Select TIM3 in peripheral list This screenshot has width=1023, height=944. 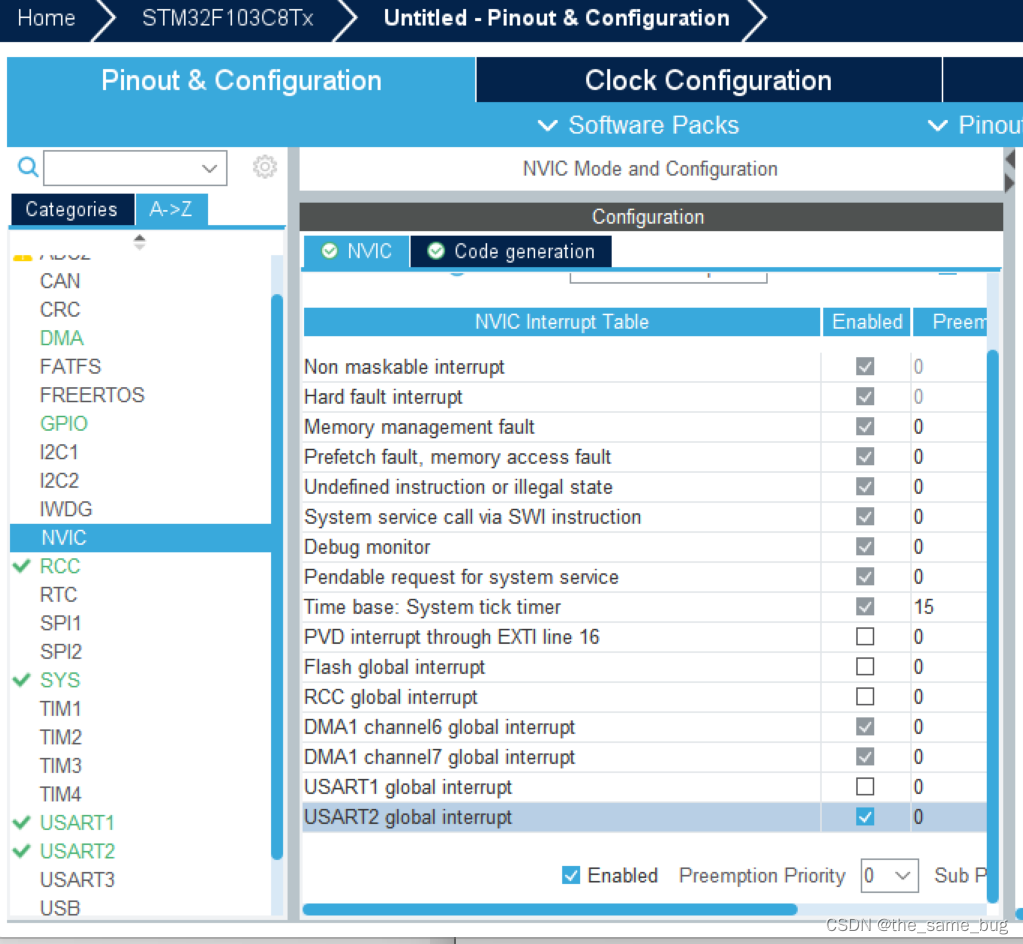pyautogui.click(x=61, y=765)
